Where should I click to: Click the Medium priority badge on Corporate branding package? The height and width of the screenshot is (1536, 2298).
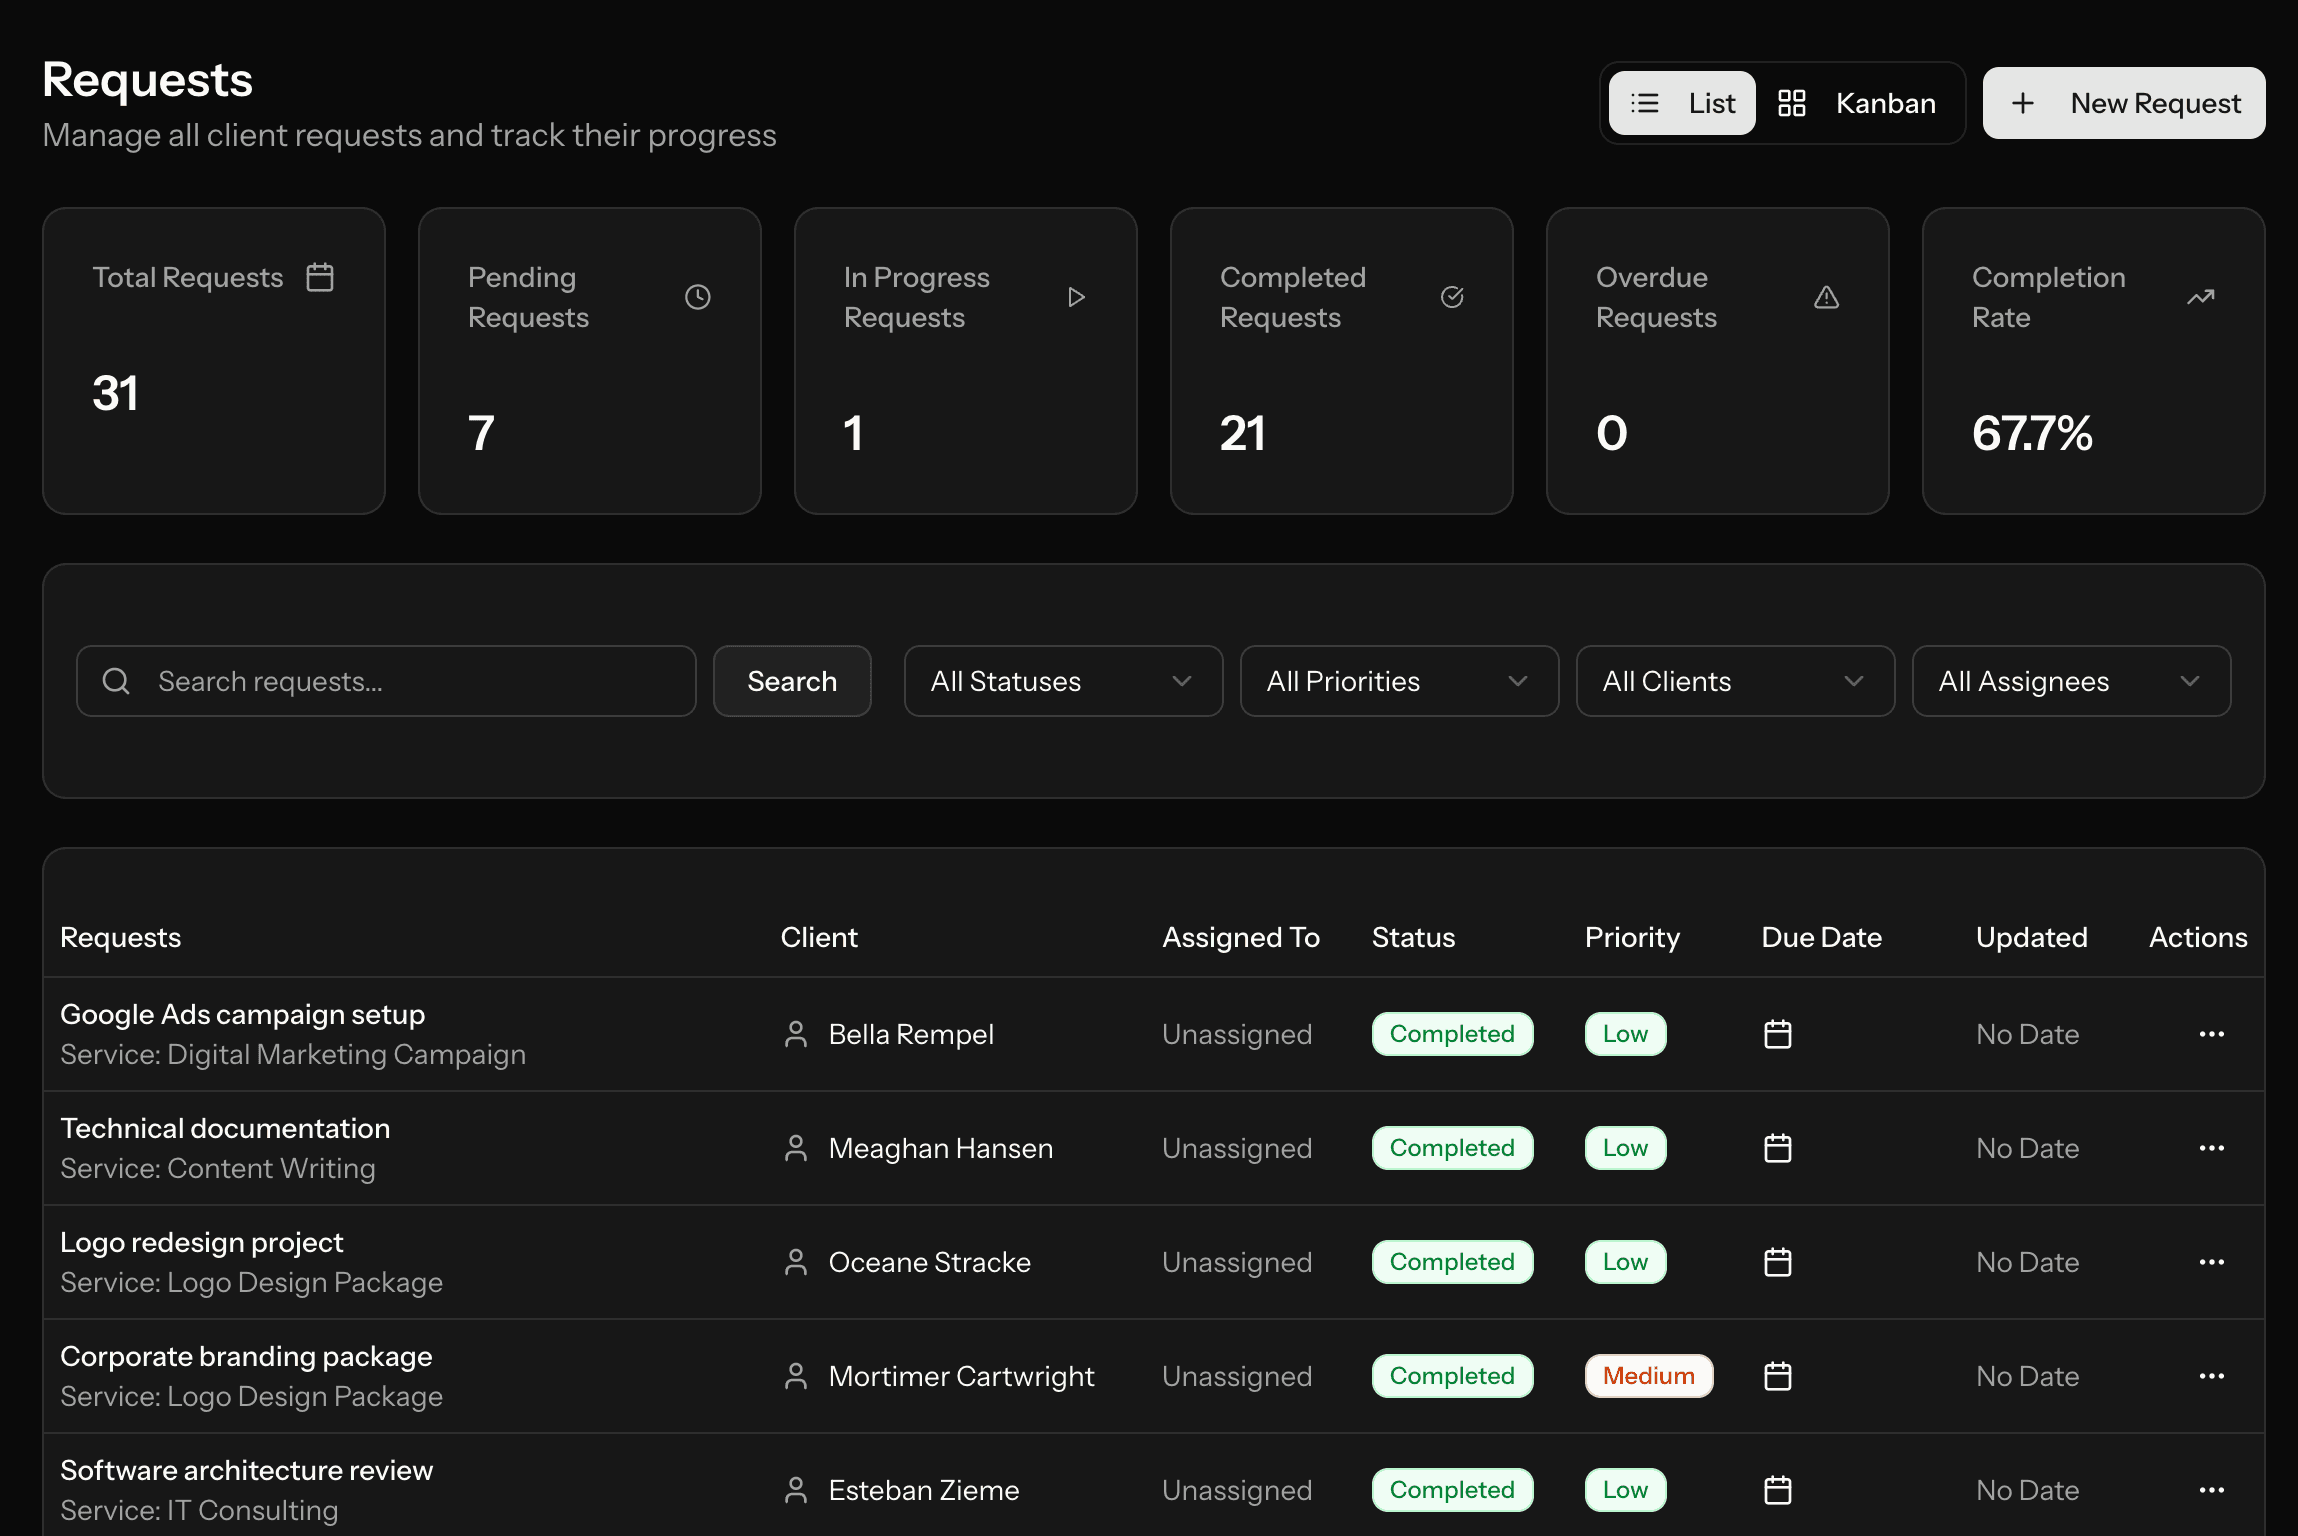1648,1375
